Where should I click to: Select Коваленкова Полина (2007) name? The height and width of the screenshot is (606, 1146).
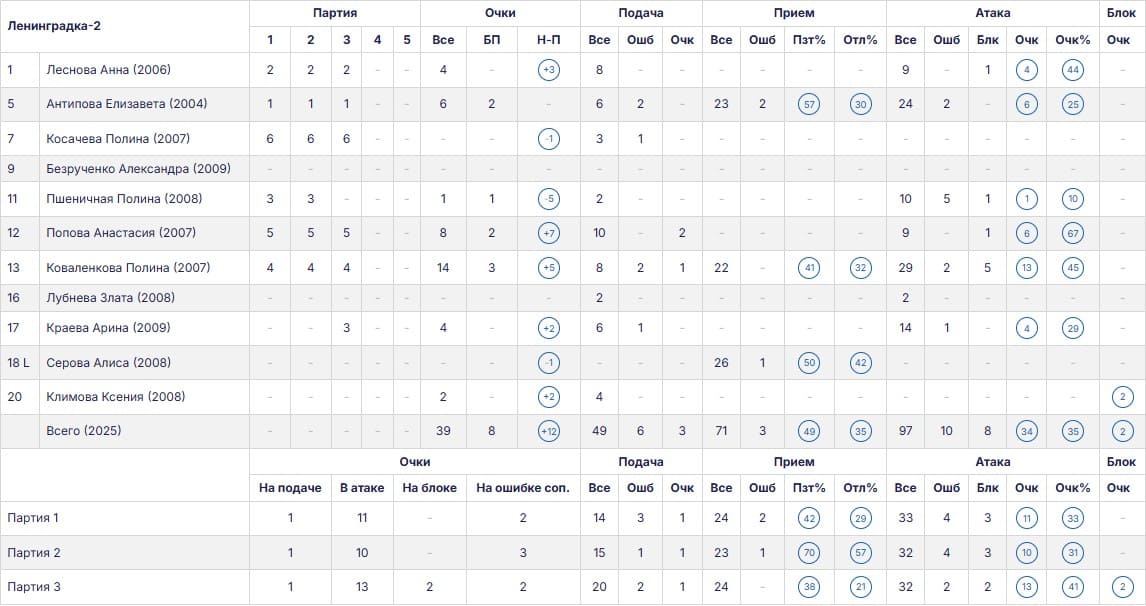tap(128, 268)
